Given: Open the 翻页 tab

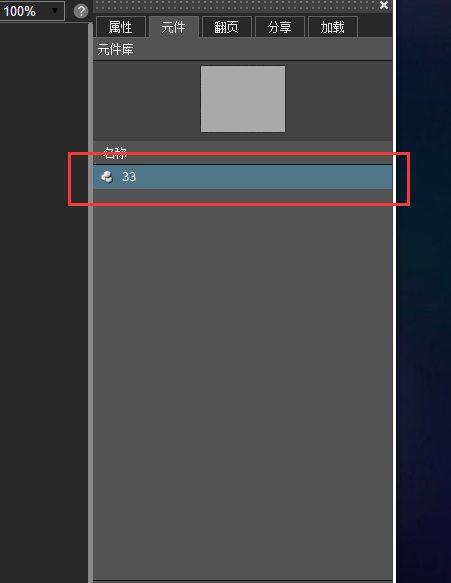Looking at the screenshot, I should (226, 27).
